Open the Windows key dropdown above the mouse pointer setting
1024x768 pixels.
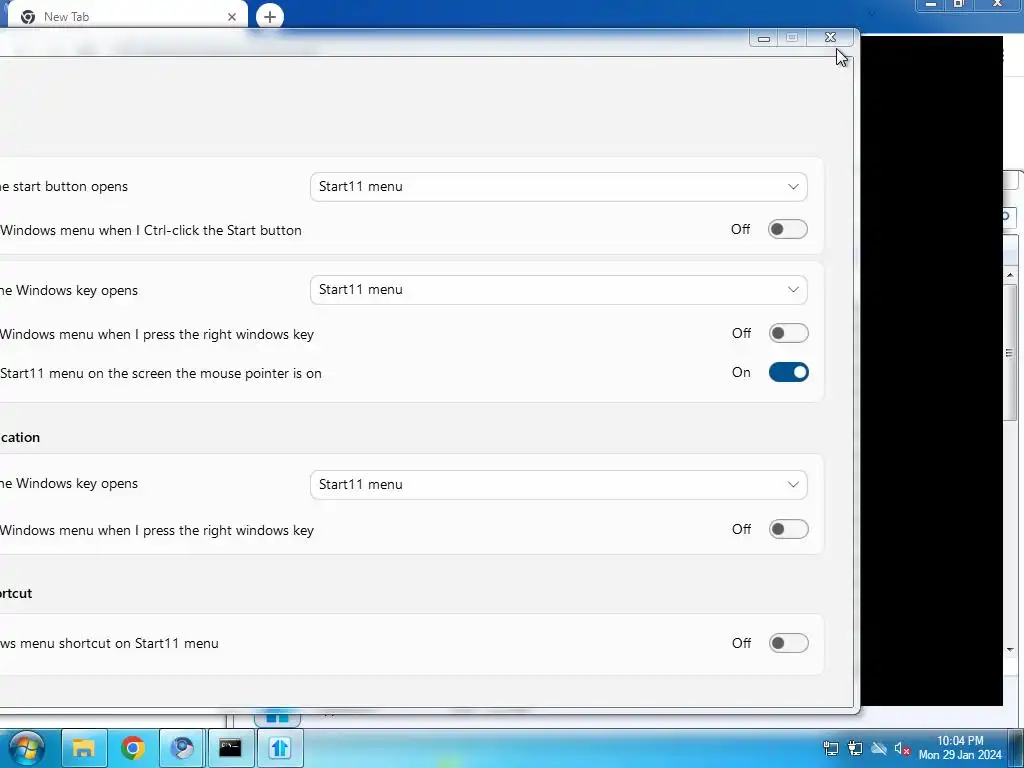point(558,290)
